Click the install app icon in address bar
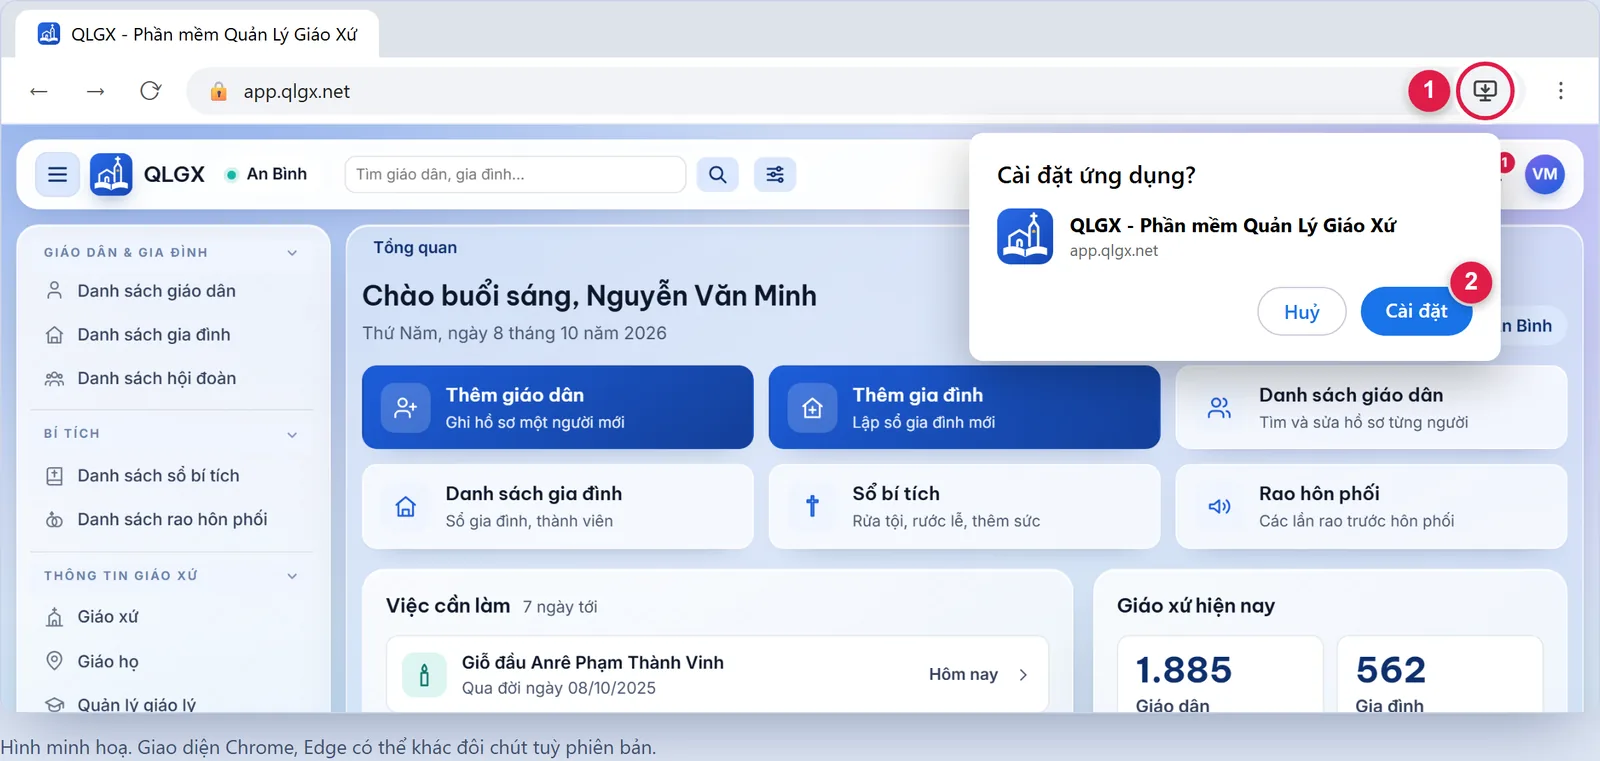The image size is (1600, 761). 1485,91
